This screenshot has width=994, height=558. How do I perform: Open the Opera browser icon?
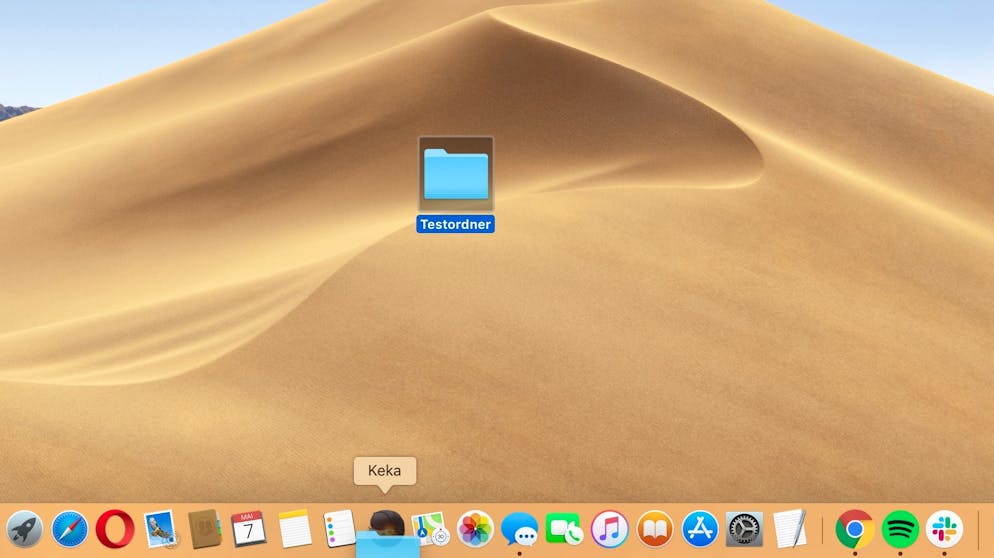115,529
